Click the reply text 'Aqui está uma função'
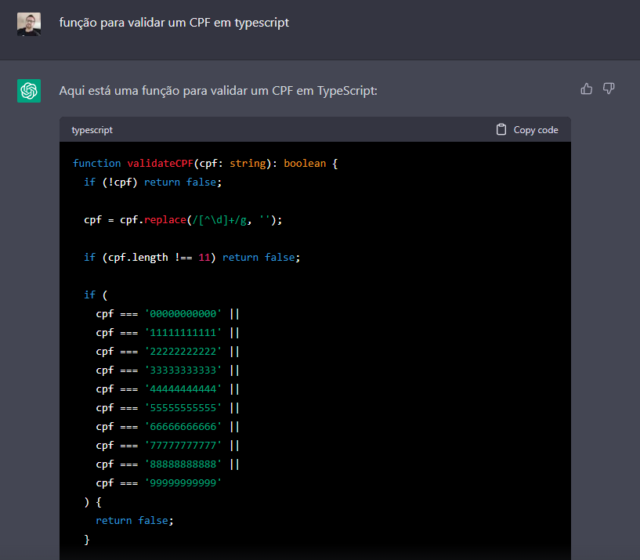The width and height of the screenshot is (640, 560). click(218, 91)
